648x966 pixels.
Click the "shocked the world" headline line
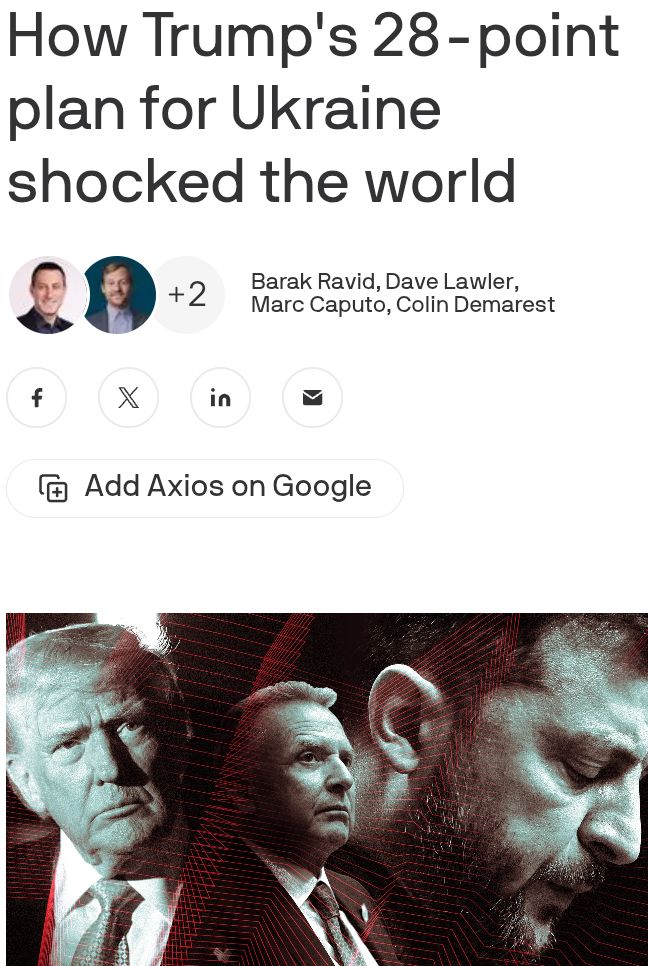[x=261, y=181]
